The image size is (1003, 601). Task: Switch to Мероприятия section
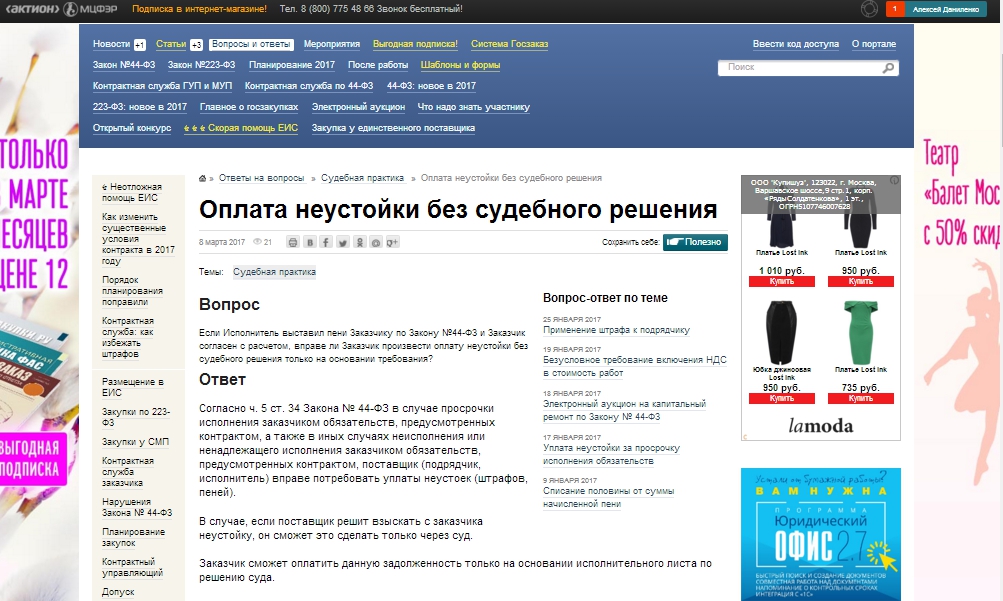pyautogui.click(x=330, y=42)
